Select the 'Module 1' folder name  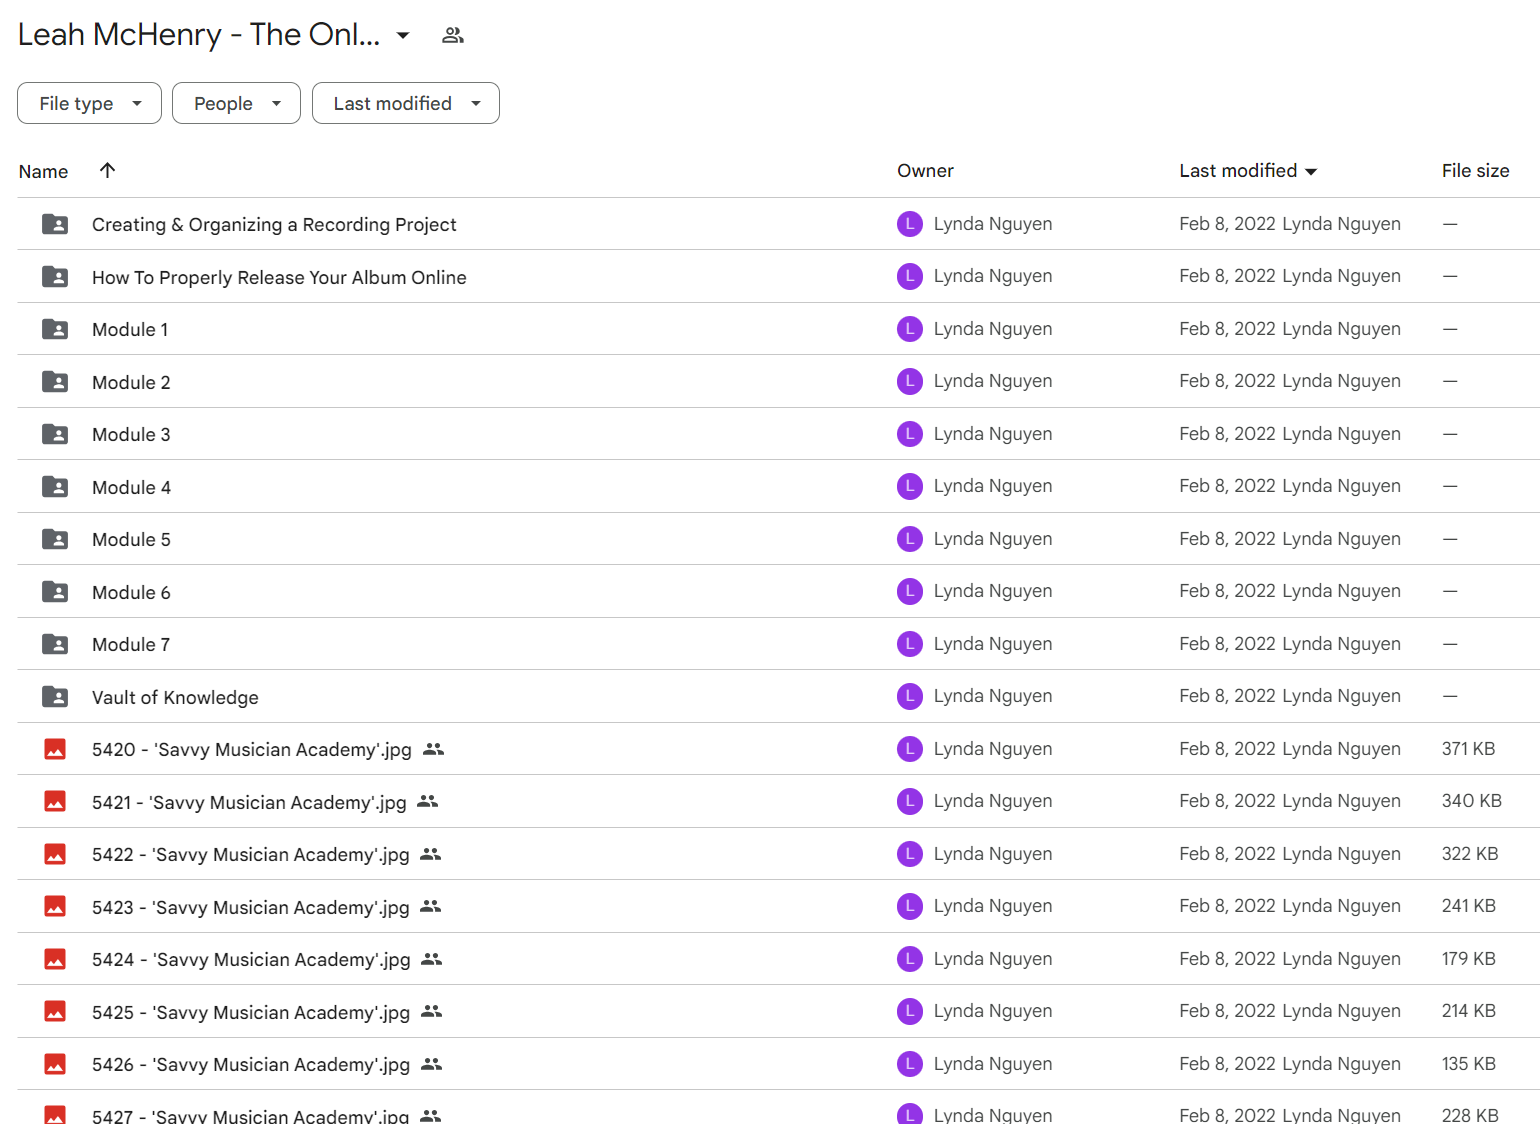click(130, 330)
